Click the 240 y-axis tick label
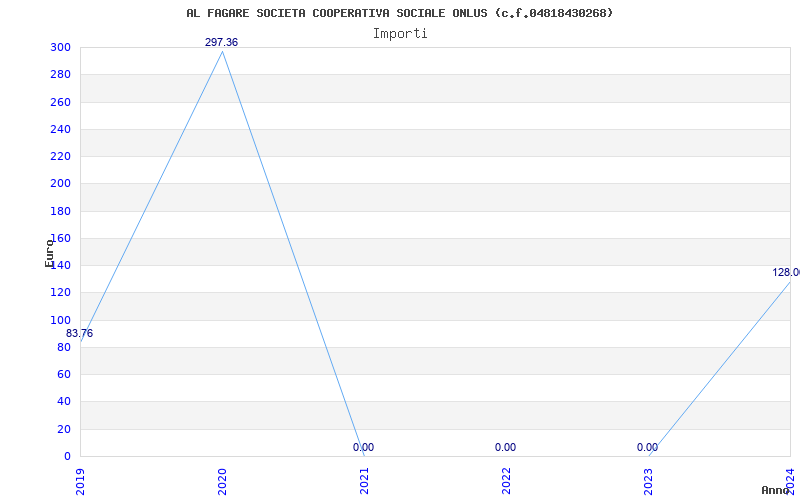The height and width of the screenshot is (500, 800). [x=60, y=130]
